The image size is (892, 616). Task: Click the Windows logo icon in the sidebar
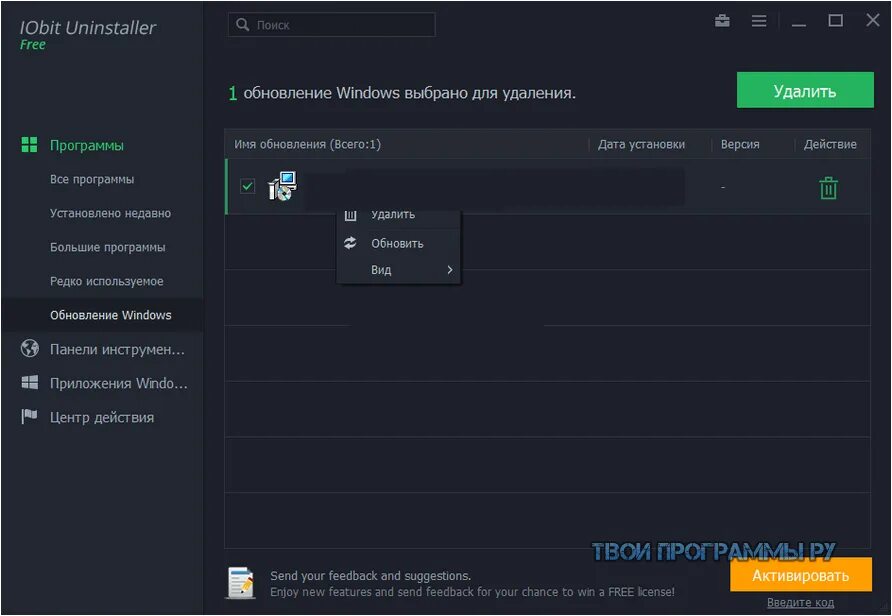(30, 382)
